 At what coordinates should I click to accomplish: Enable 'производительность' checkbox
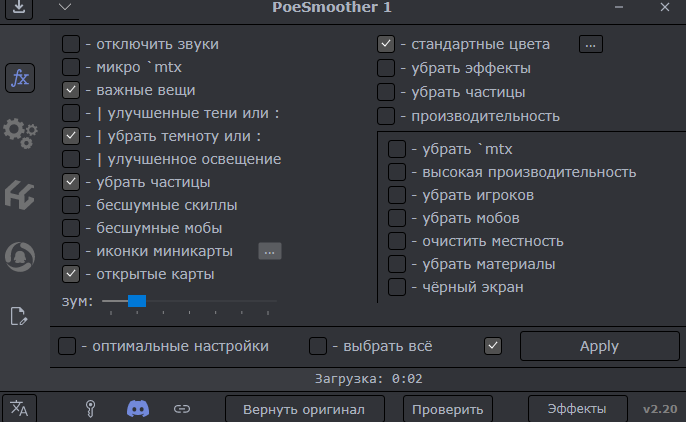point(386,116)
